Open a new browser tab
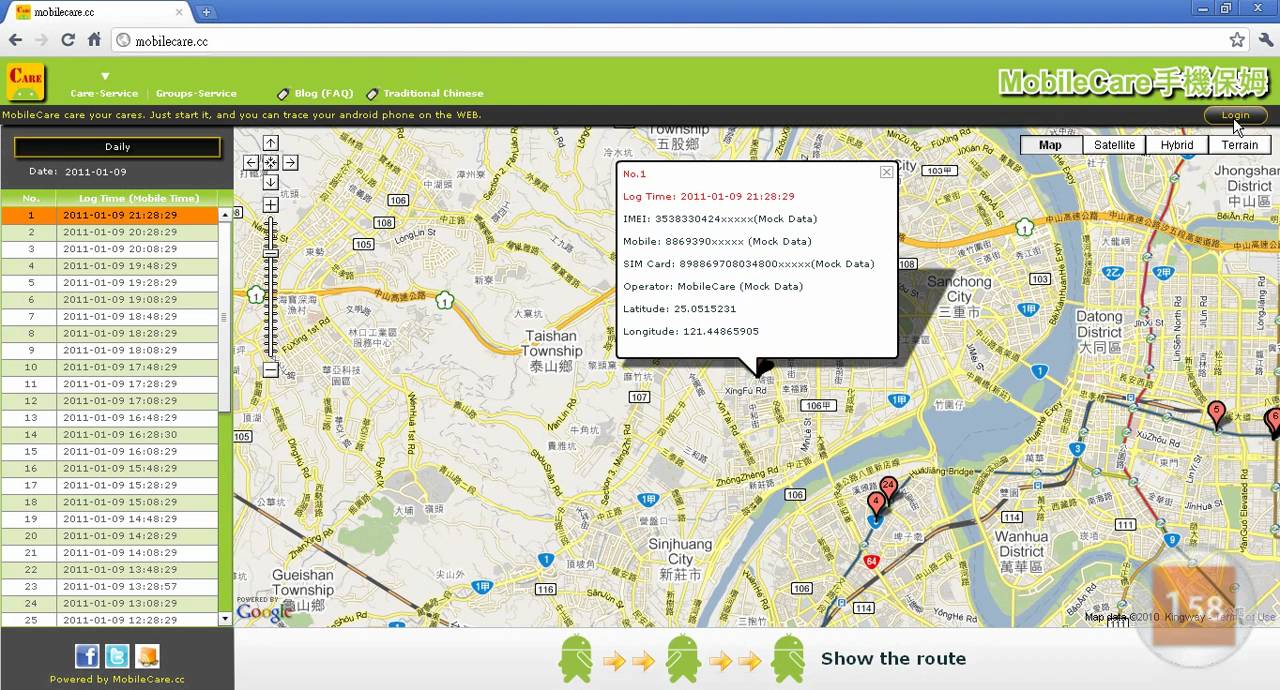 (206, 12)
